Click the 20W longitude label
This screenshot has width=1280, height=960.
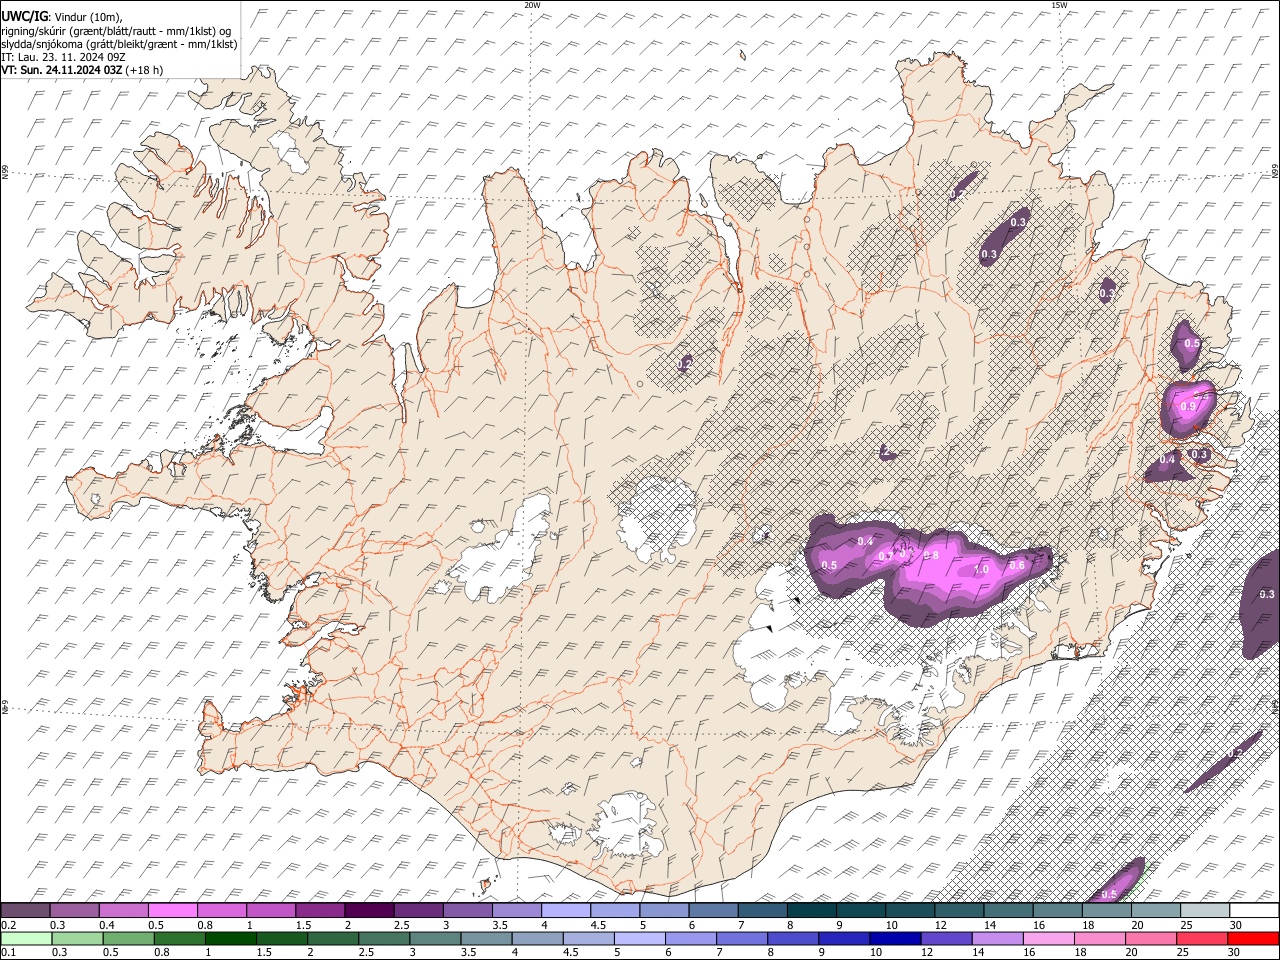tap(532, 5)
